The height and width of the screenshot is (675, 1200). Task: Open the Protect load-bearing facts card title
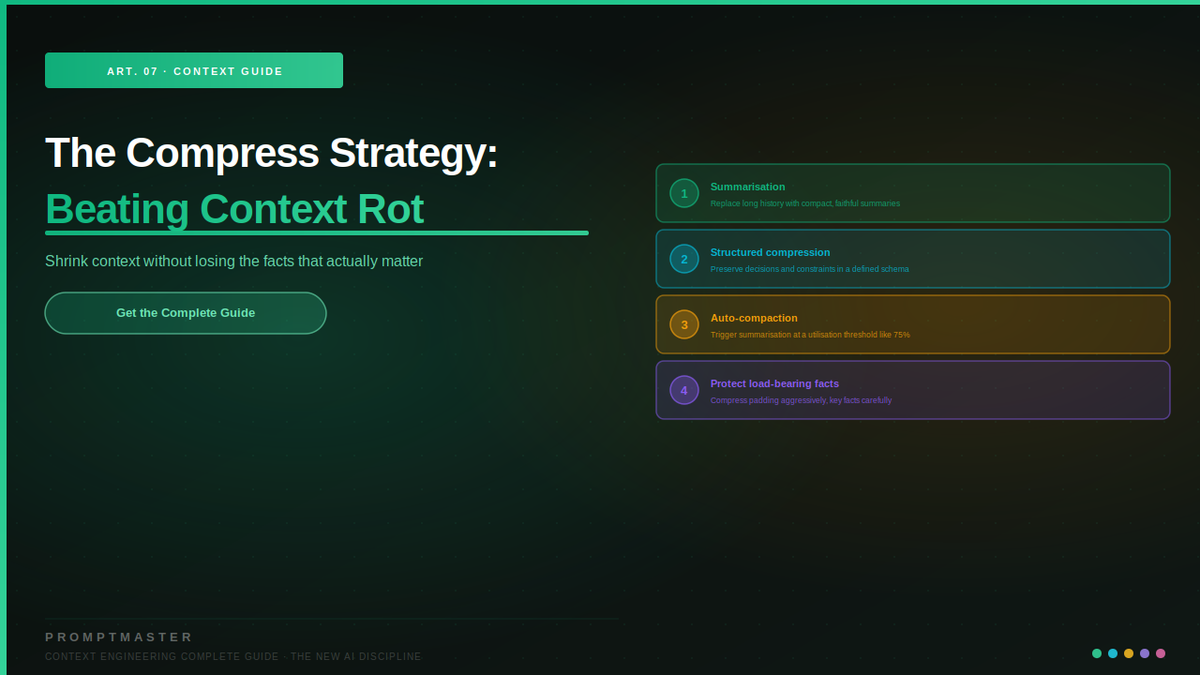click(x=774, y=383)
